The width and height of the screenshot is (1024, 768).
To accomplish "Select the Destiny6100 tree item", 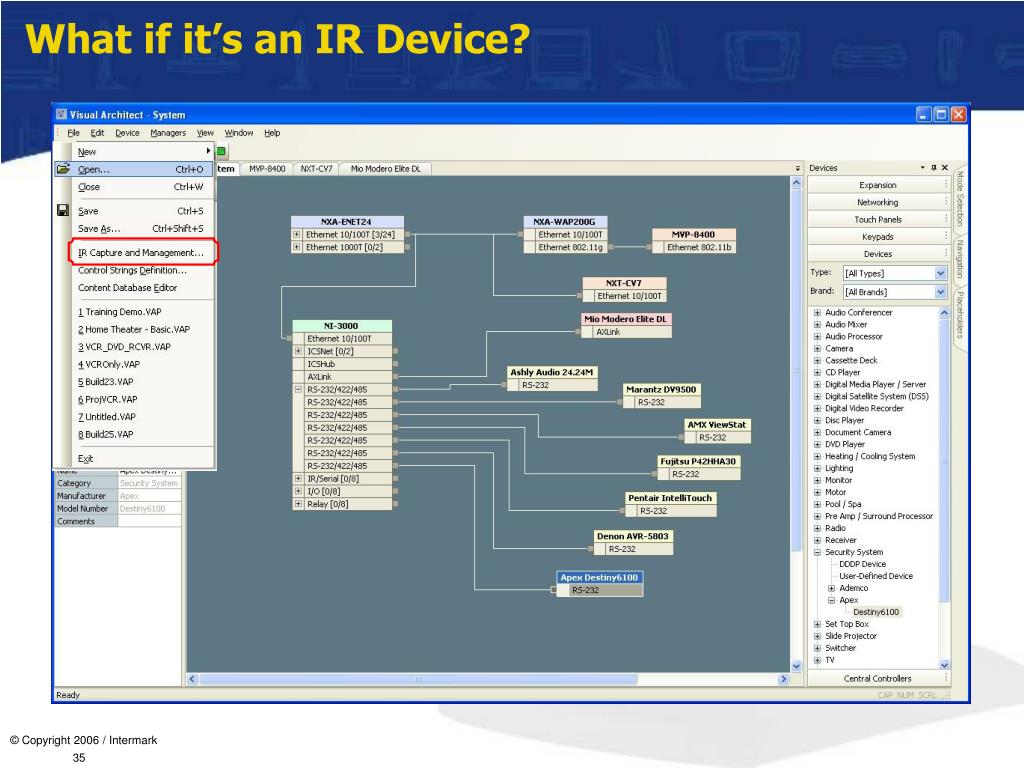I will pyautogui.click(x=876, y=613).
